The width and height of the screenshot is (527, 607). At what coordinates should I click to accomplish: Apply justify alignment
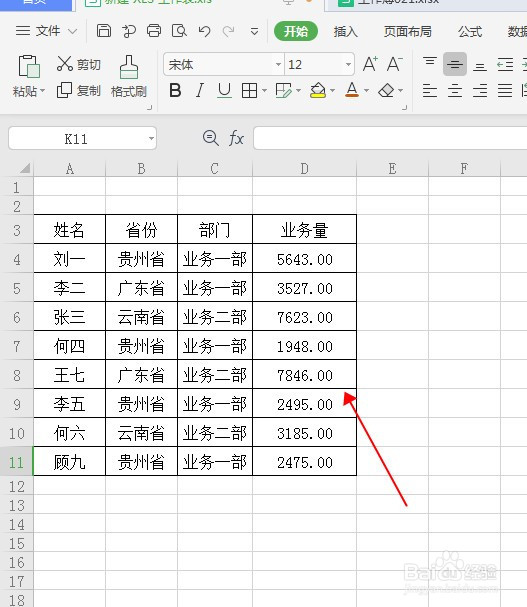(x=505, y=91)
